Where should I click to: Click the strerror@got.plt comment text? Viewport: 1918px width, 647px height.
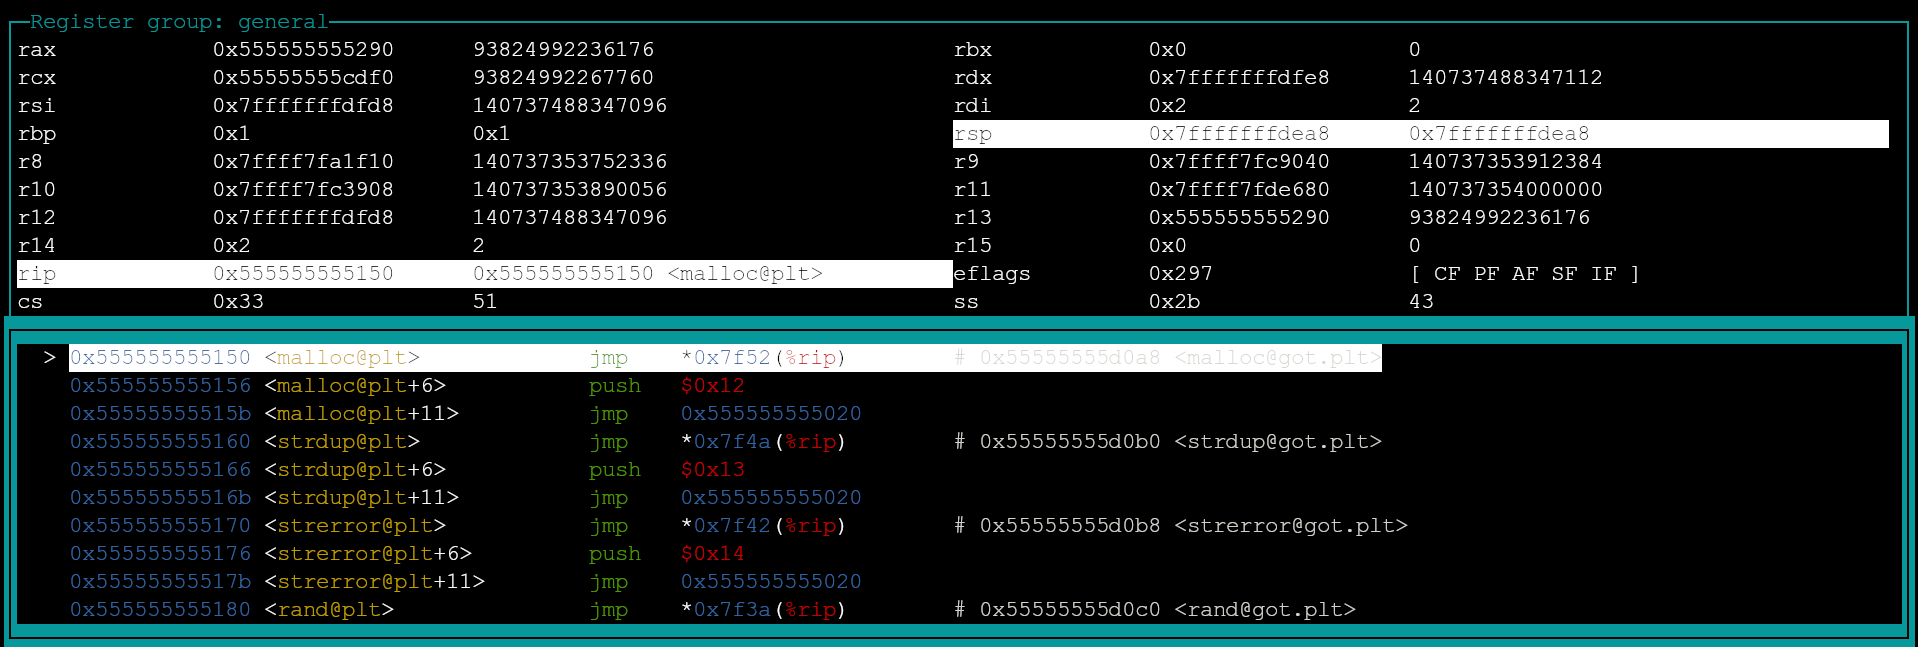1290,526
